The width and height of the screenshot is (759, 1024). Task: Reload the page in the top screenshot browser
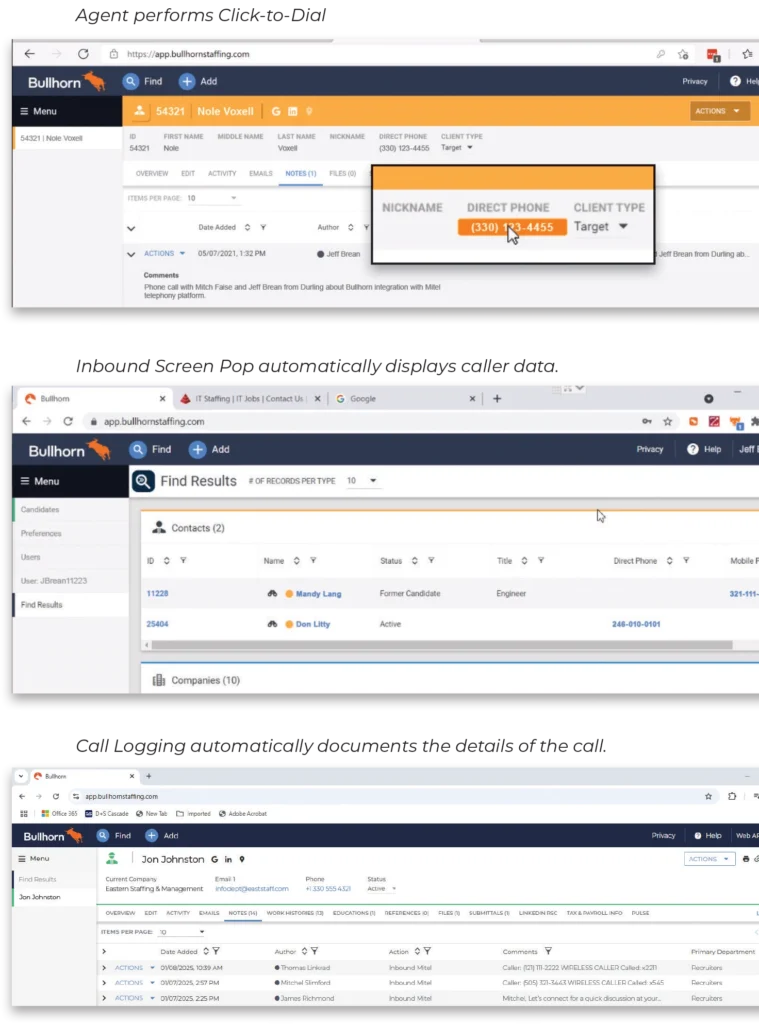[83, 54]
